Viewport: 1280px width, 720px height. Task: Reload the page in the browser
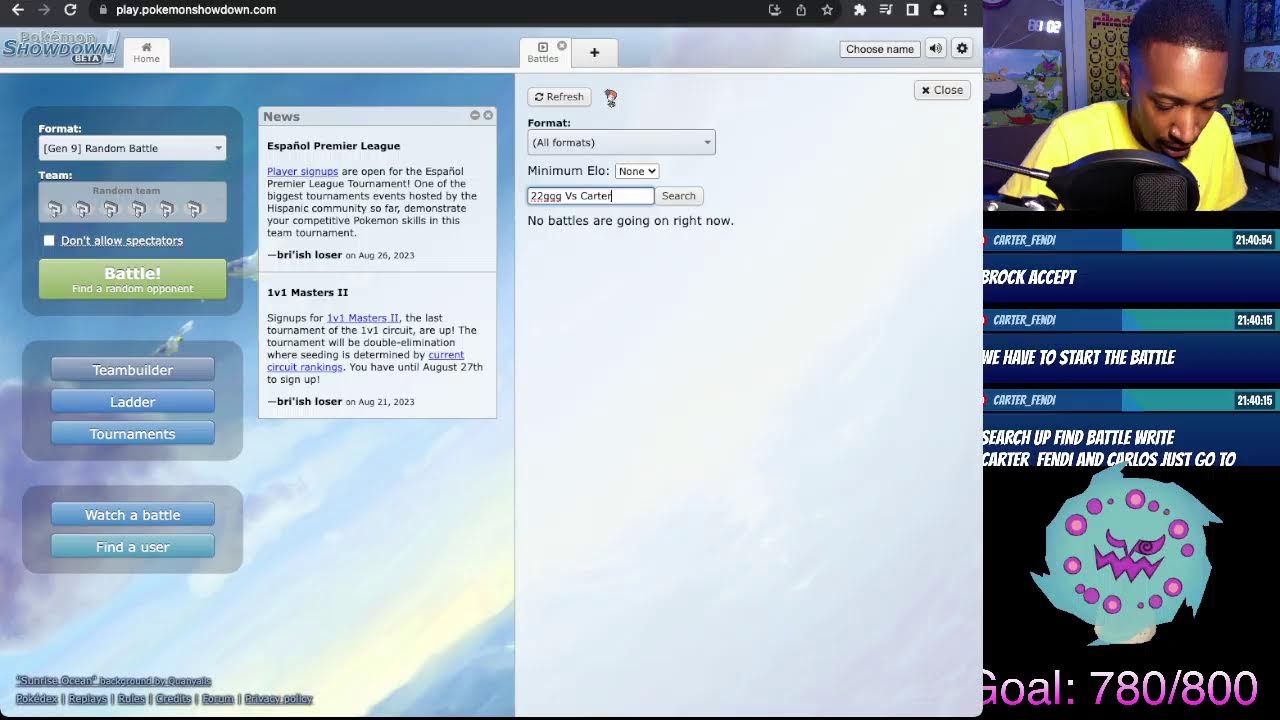(x=70, y=10)
